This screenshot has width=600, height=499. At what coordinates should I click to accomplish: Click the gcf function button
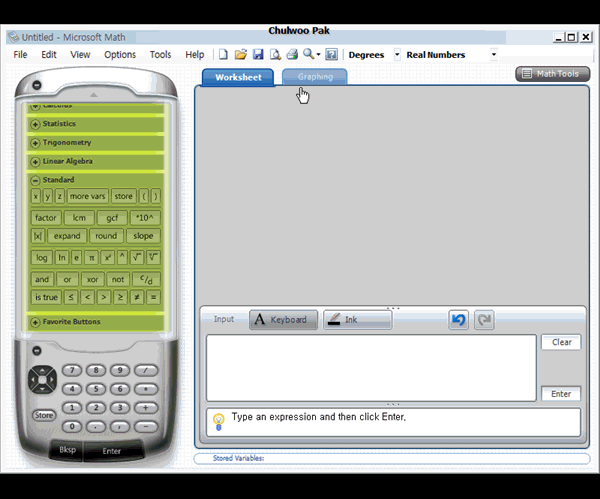(112, 218)
